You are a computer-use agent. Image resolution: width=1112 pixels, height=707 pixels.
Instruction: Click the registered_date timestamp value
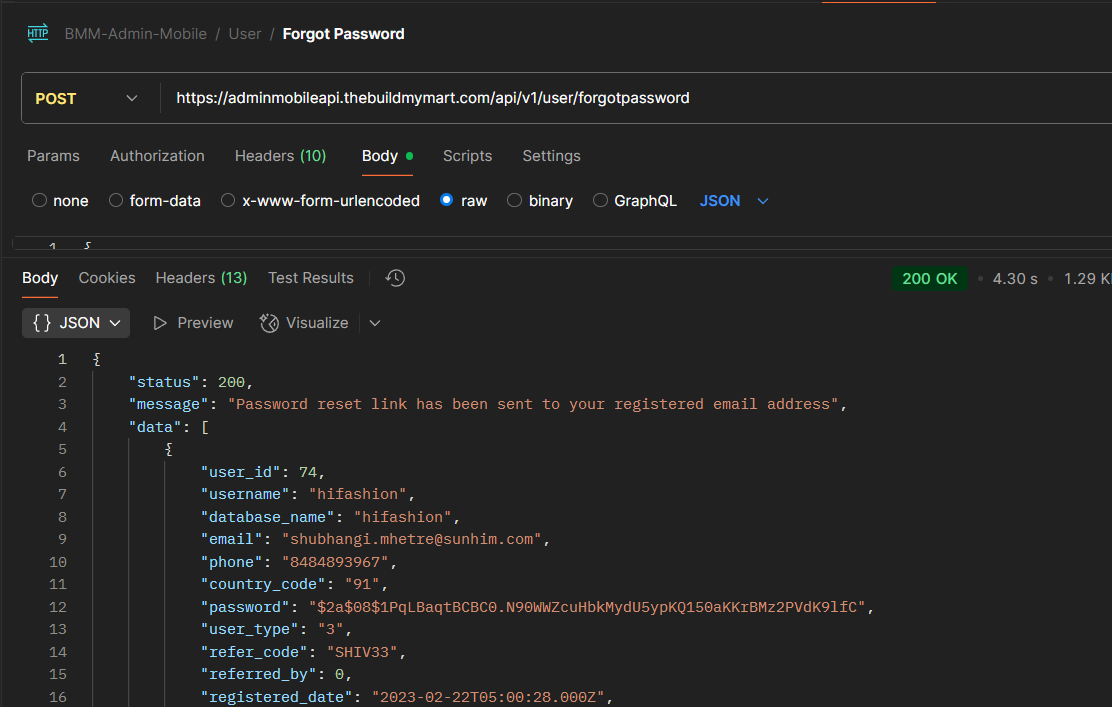488,697
